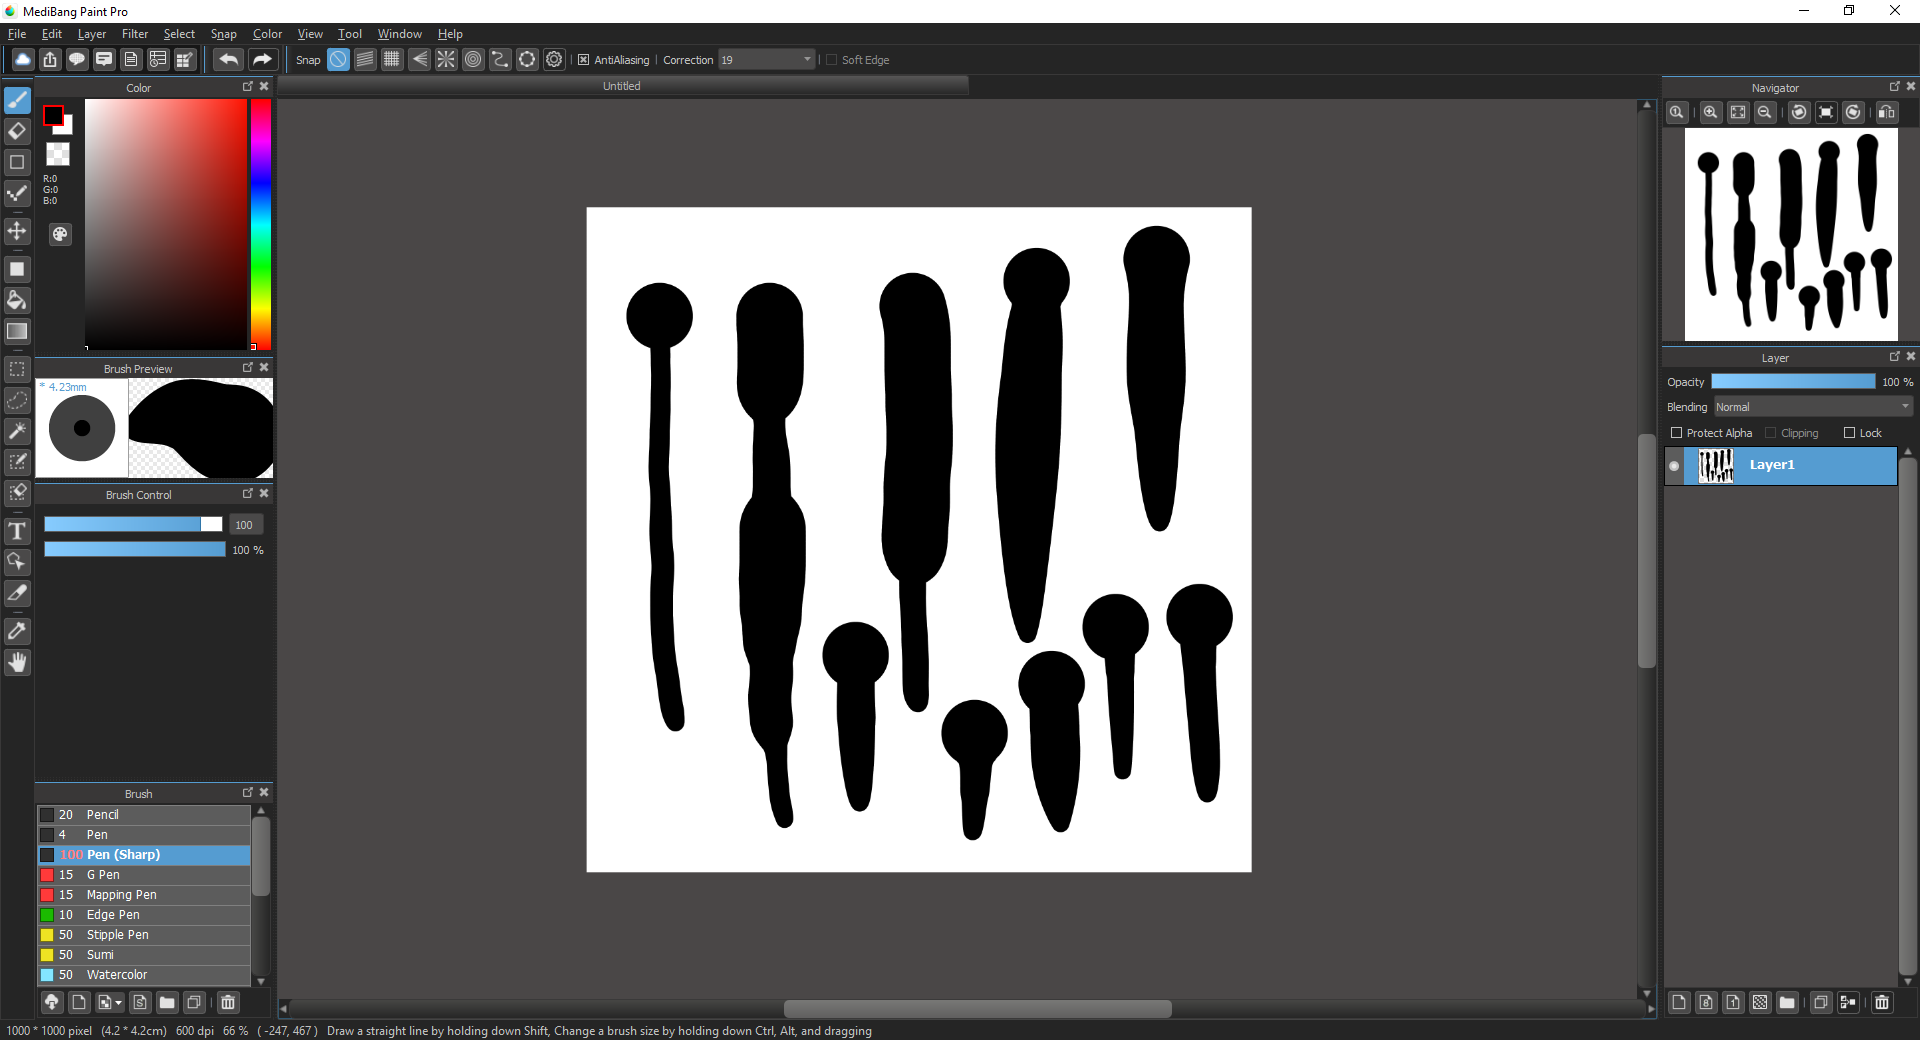Select the Bucket fill tool
Image resolution: width=1920 pixels, height=1040 pixels.
click(x=17, y=300)
